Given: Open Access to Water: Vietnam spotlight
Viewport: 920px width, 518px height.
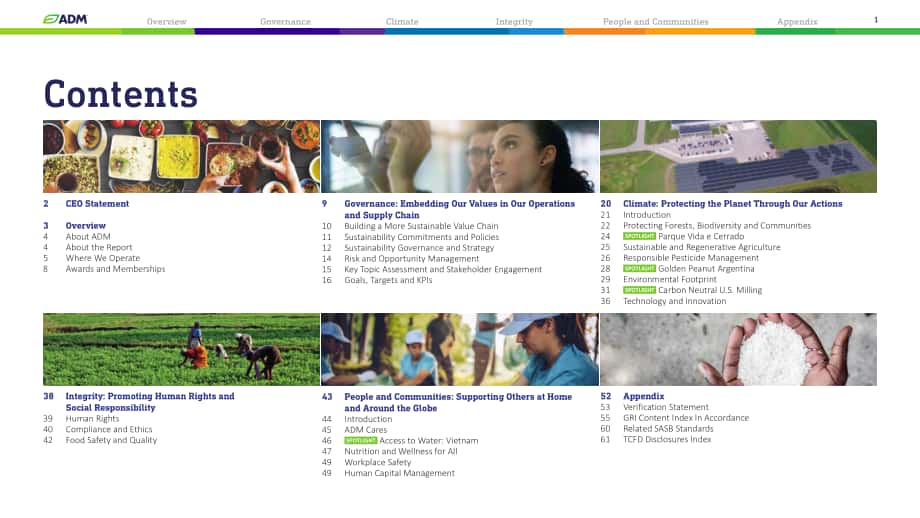Looking at the screenshot, I should pyautogui.click(x=428, y=441).
